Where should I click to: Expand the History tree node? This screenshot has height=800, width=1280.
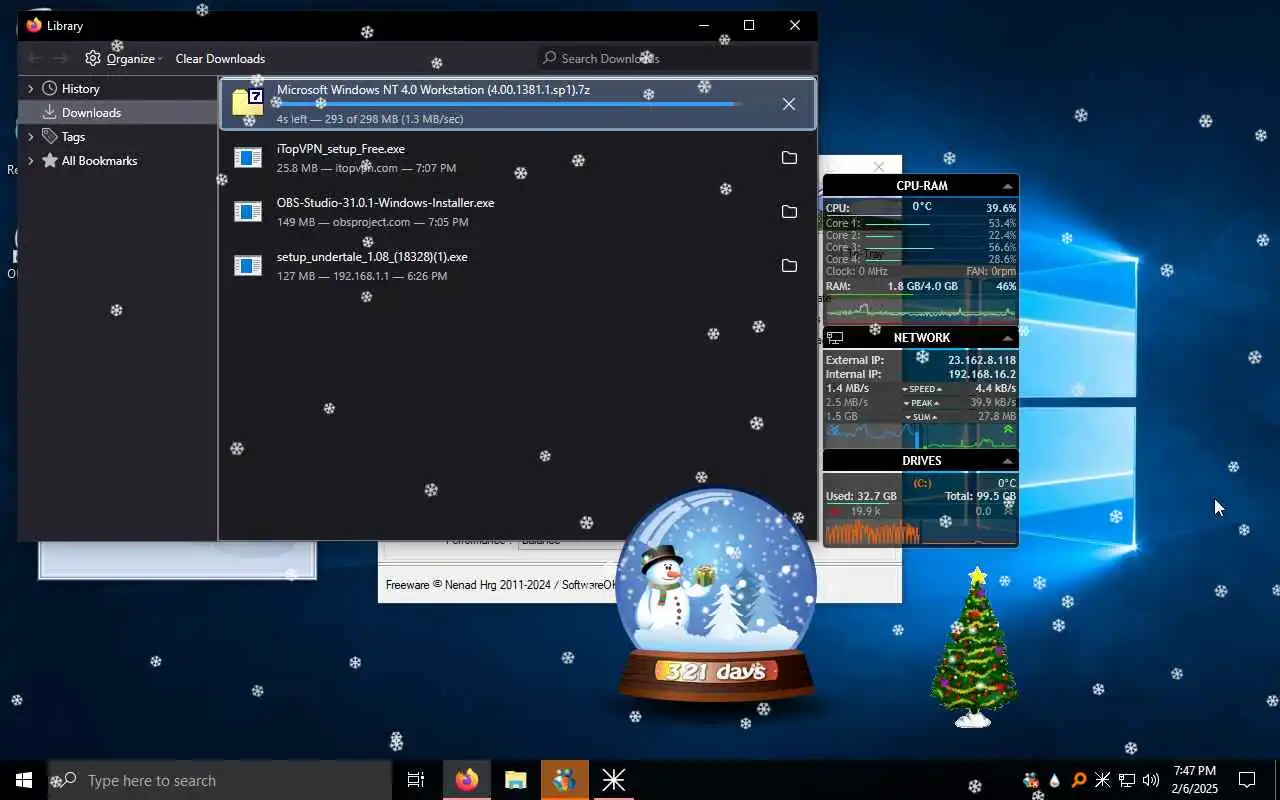point(30,89)
